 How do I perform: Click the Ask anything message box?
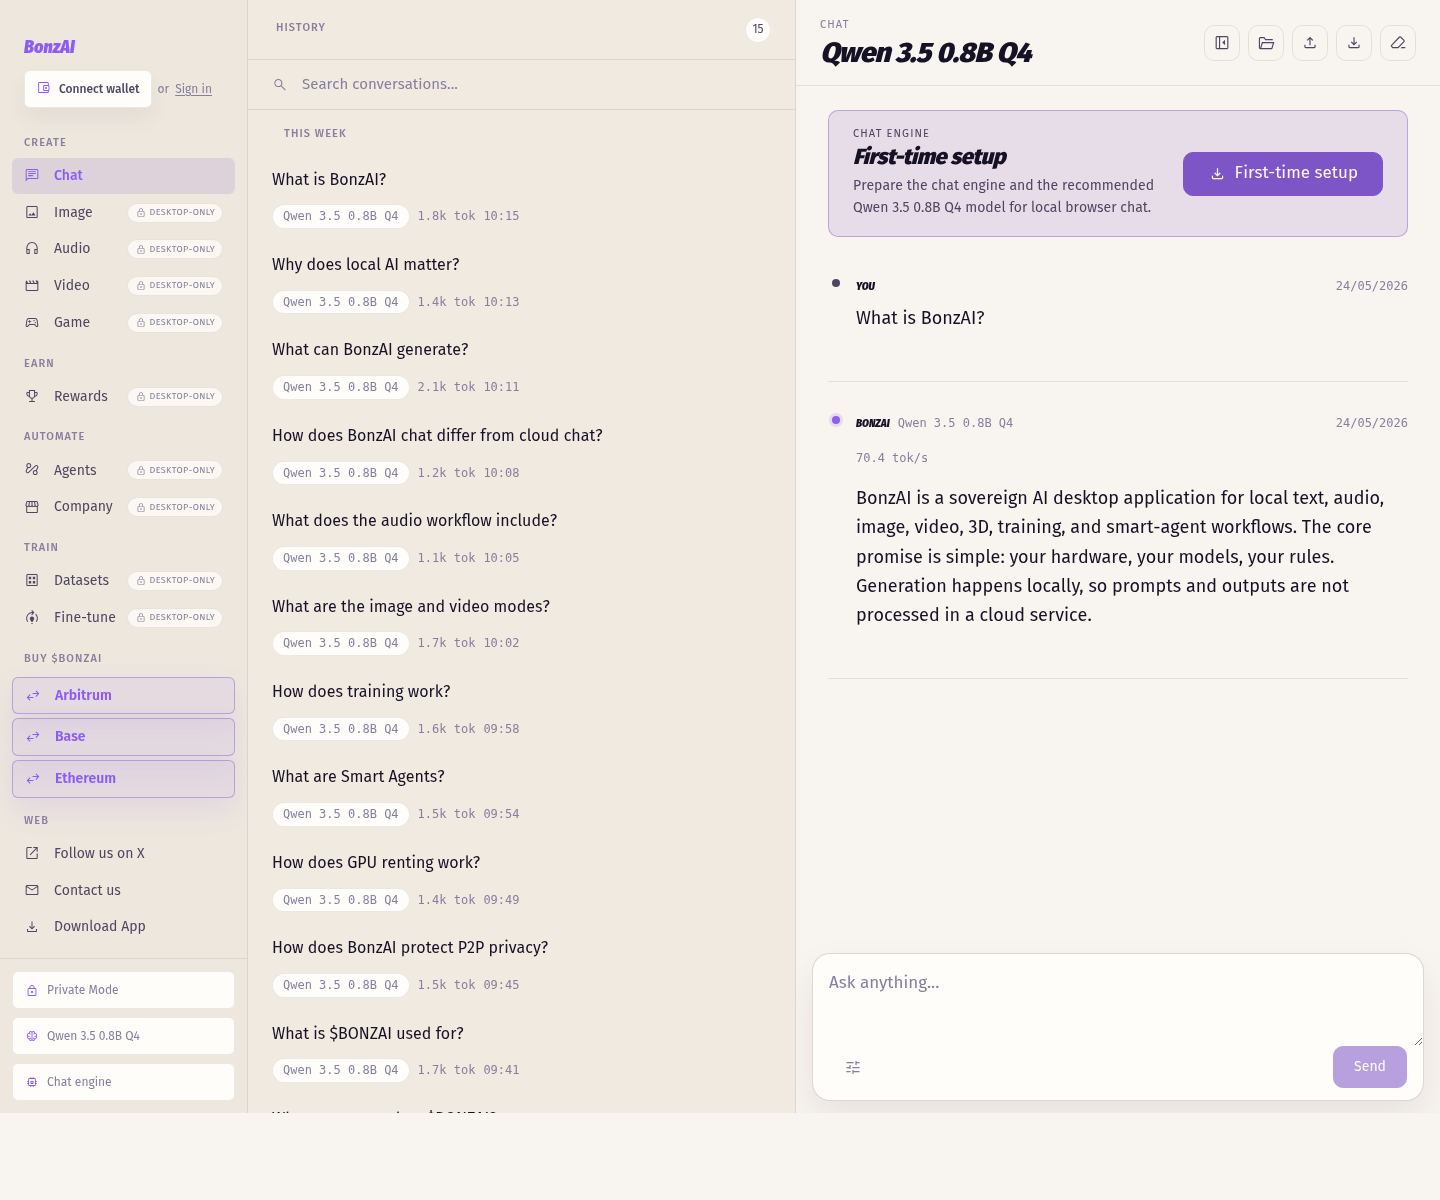[1117, 998]
